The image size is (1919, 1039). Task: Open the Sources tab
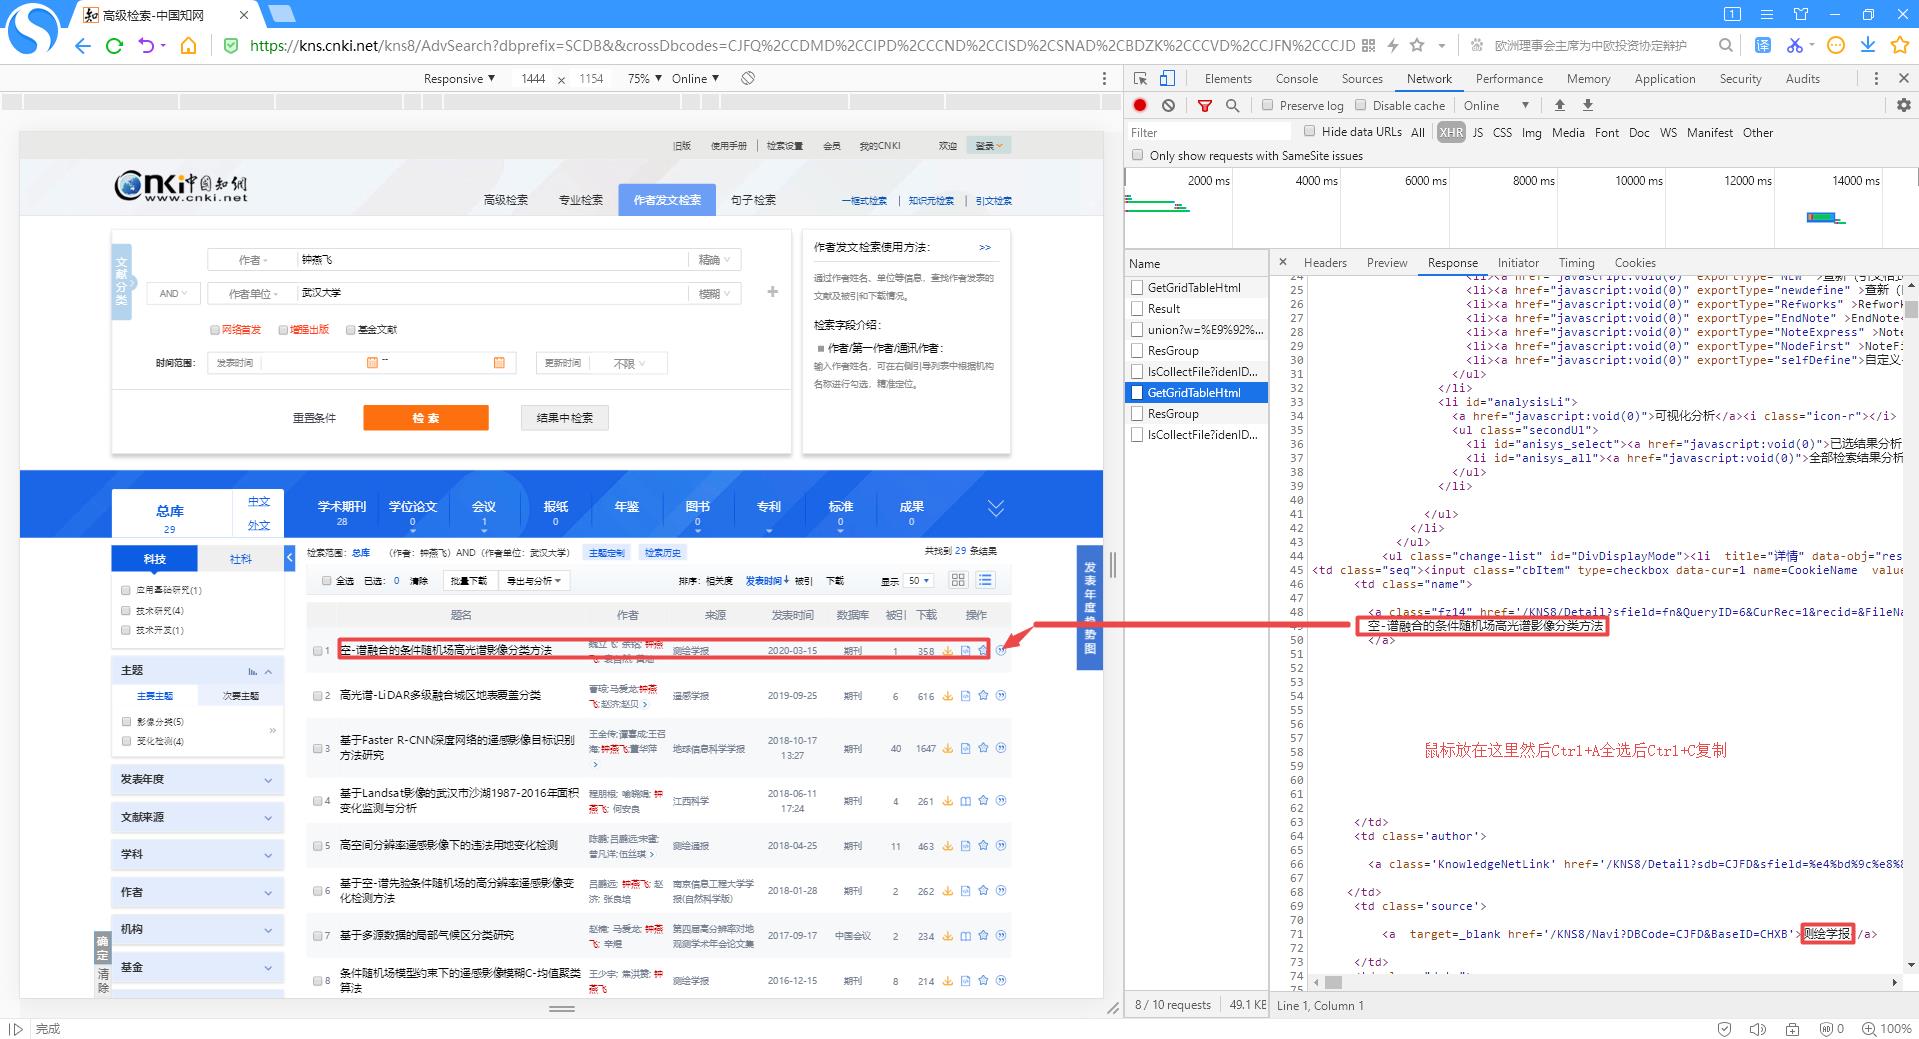[1362, 78]
